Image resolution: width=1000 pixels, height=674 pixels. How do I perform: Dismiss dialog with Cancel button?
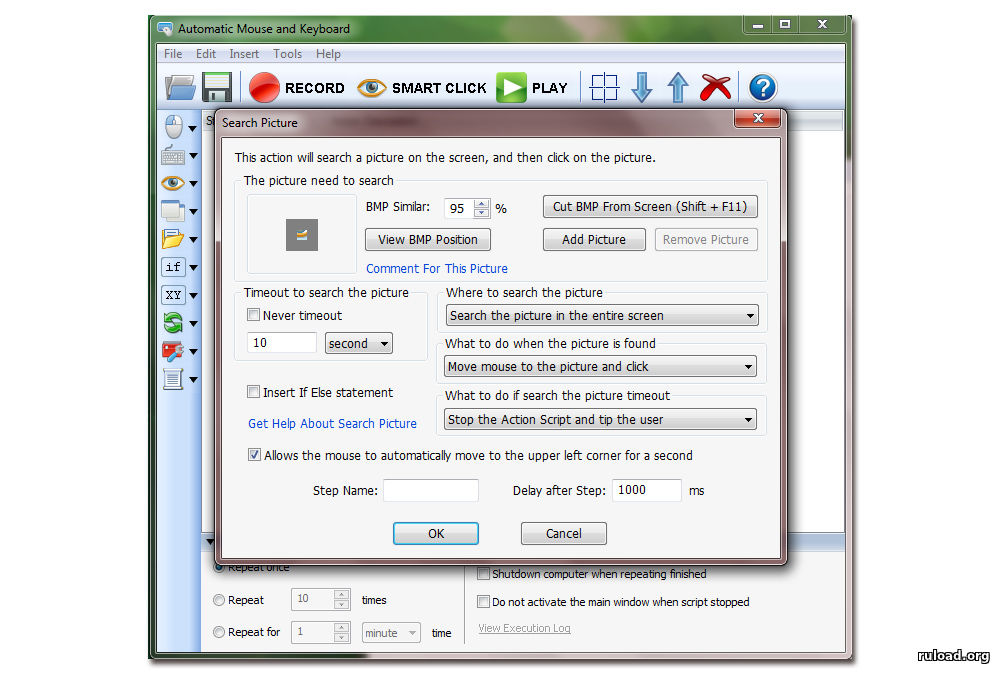coord(563,534)
